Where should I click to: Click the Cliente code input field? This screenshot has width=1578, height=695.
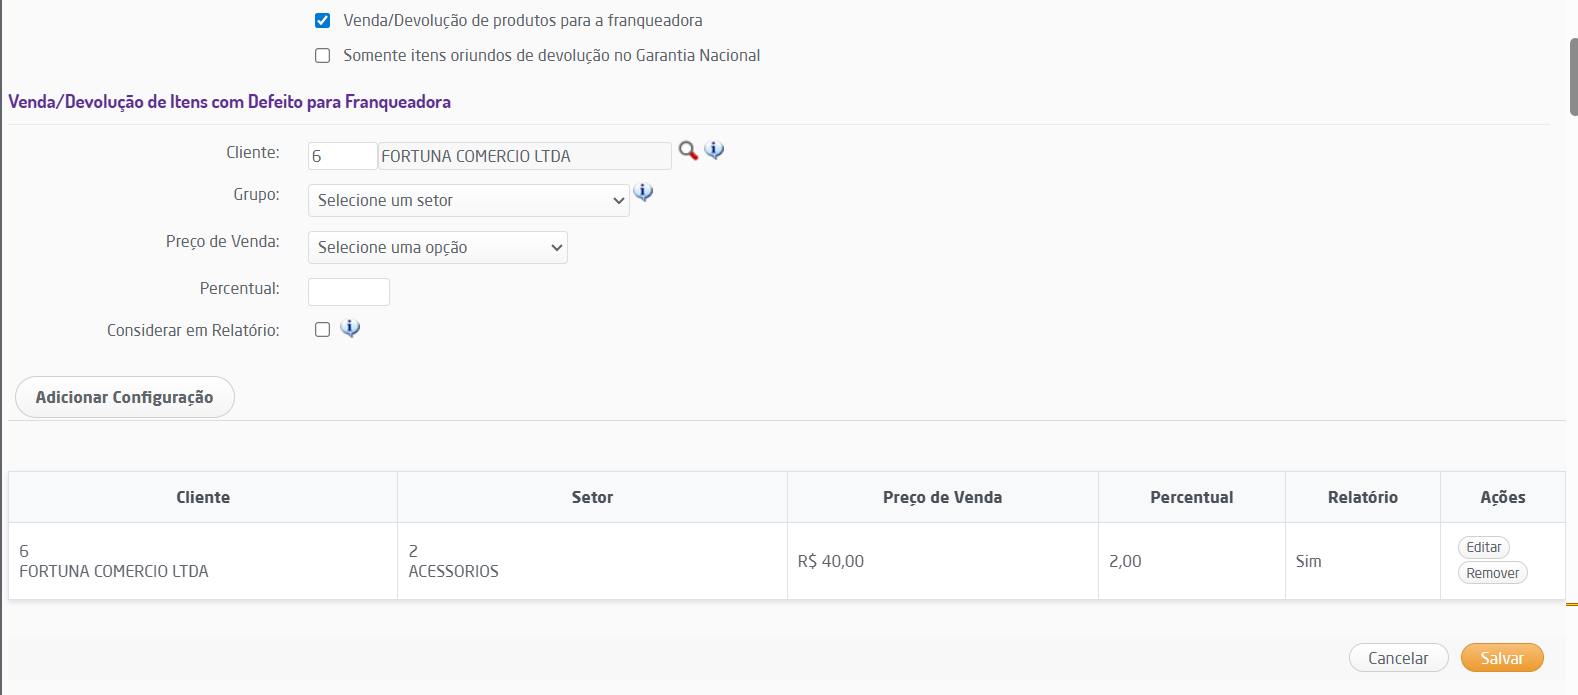[x=342, y=156]
